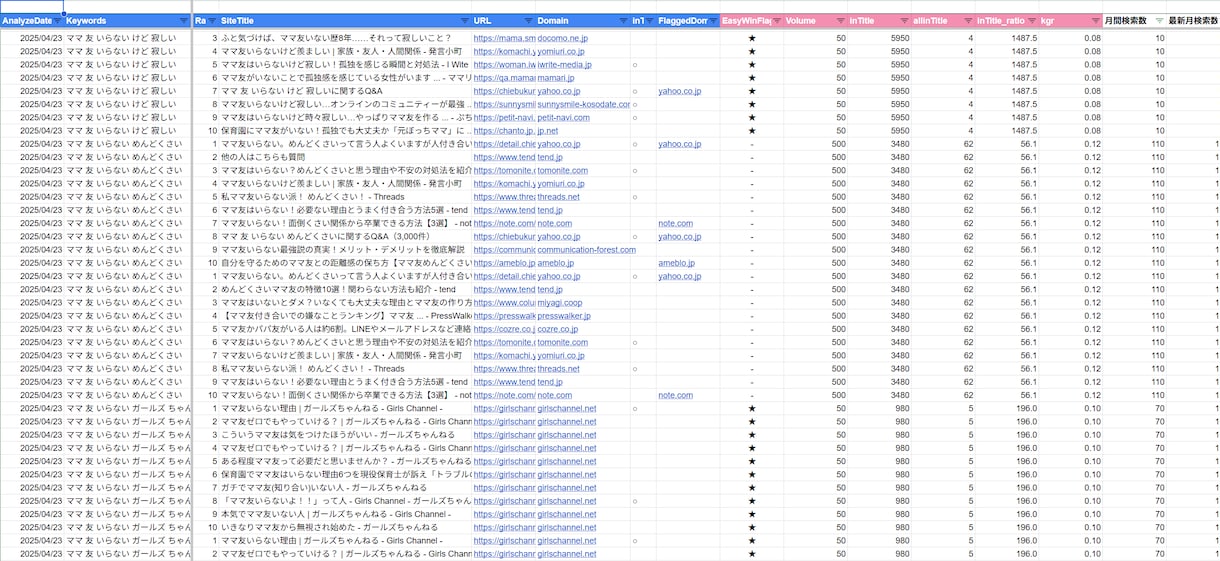Screen dimensions: 1220x561
Task: Open the https://chanto.jp URL link
Action: [504, 130]
